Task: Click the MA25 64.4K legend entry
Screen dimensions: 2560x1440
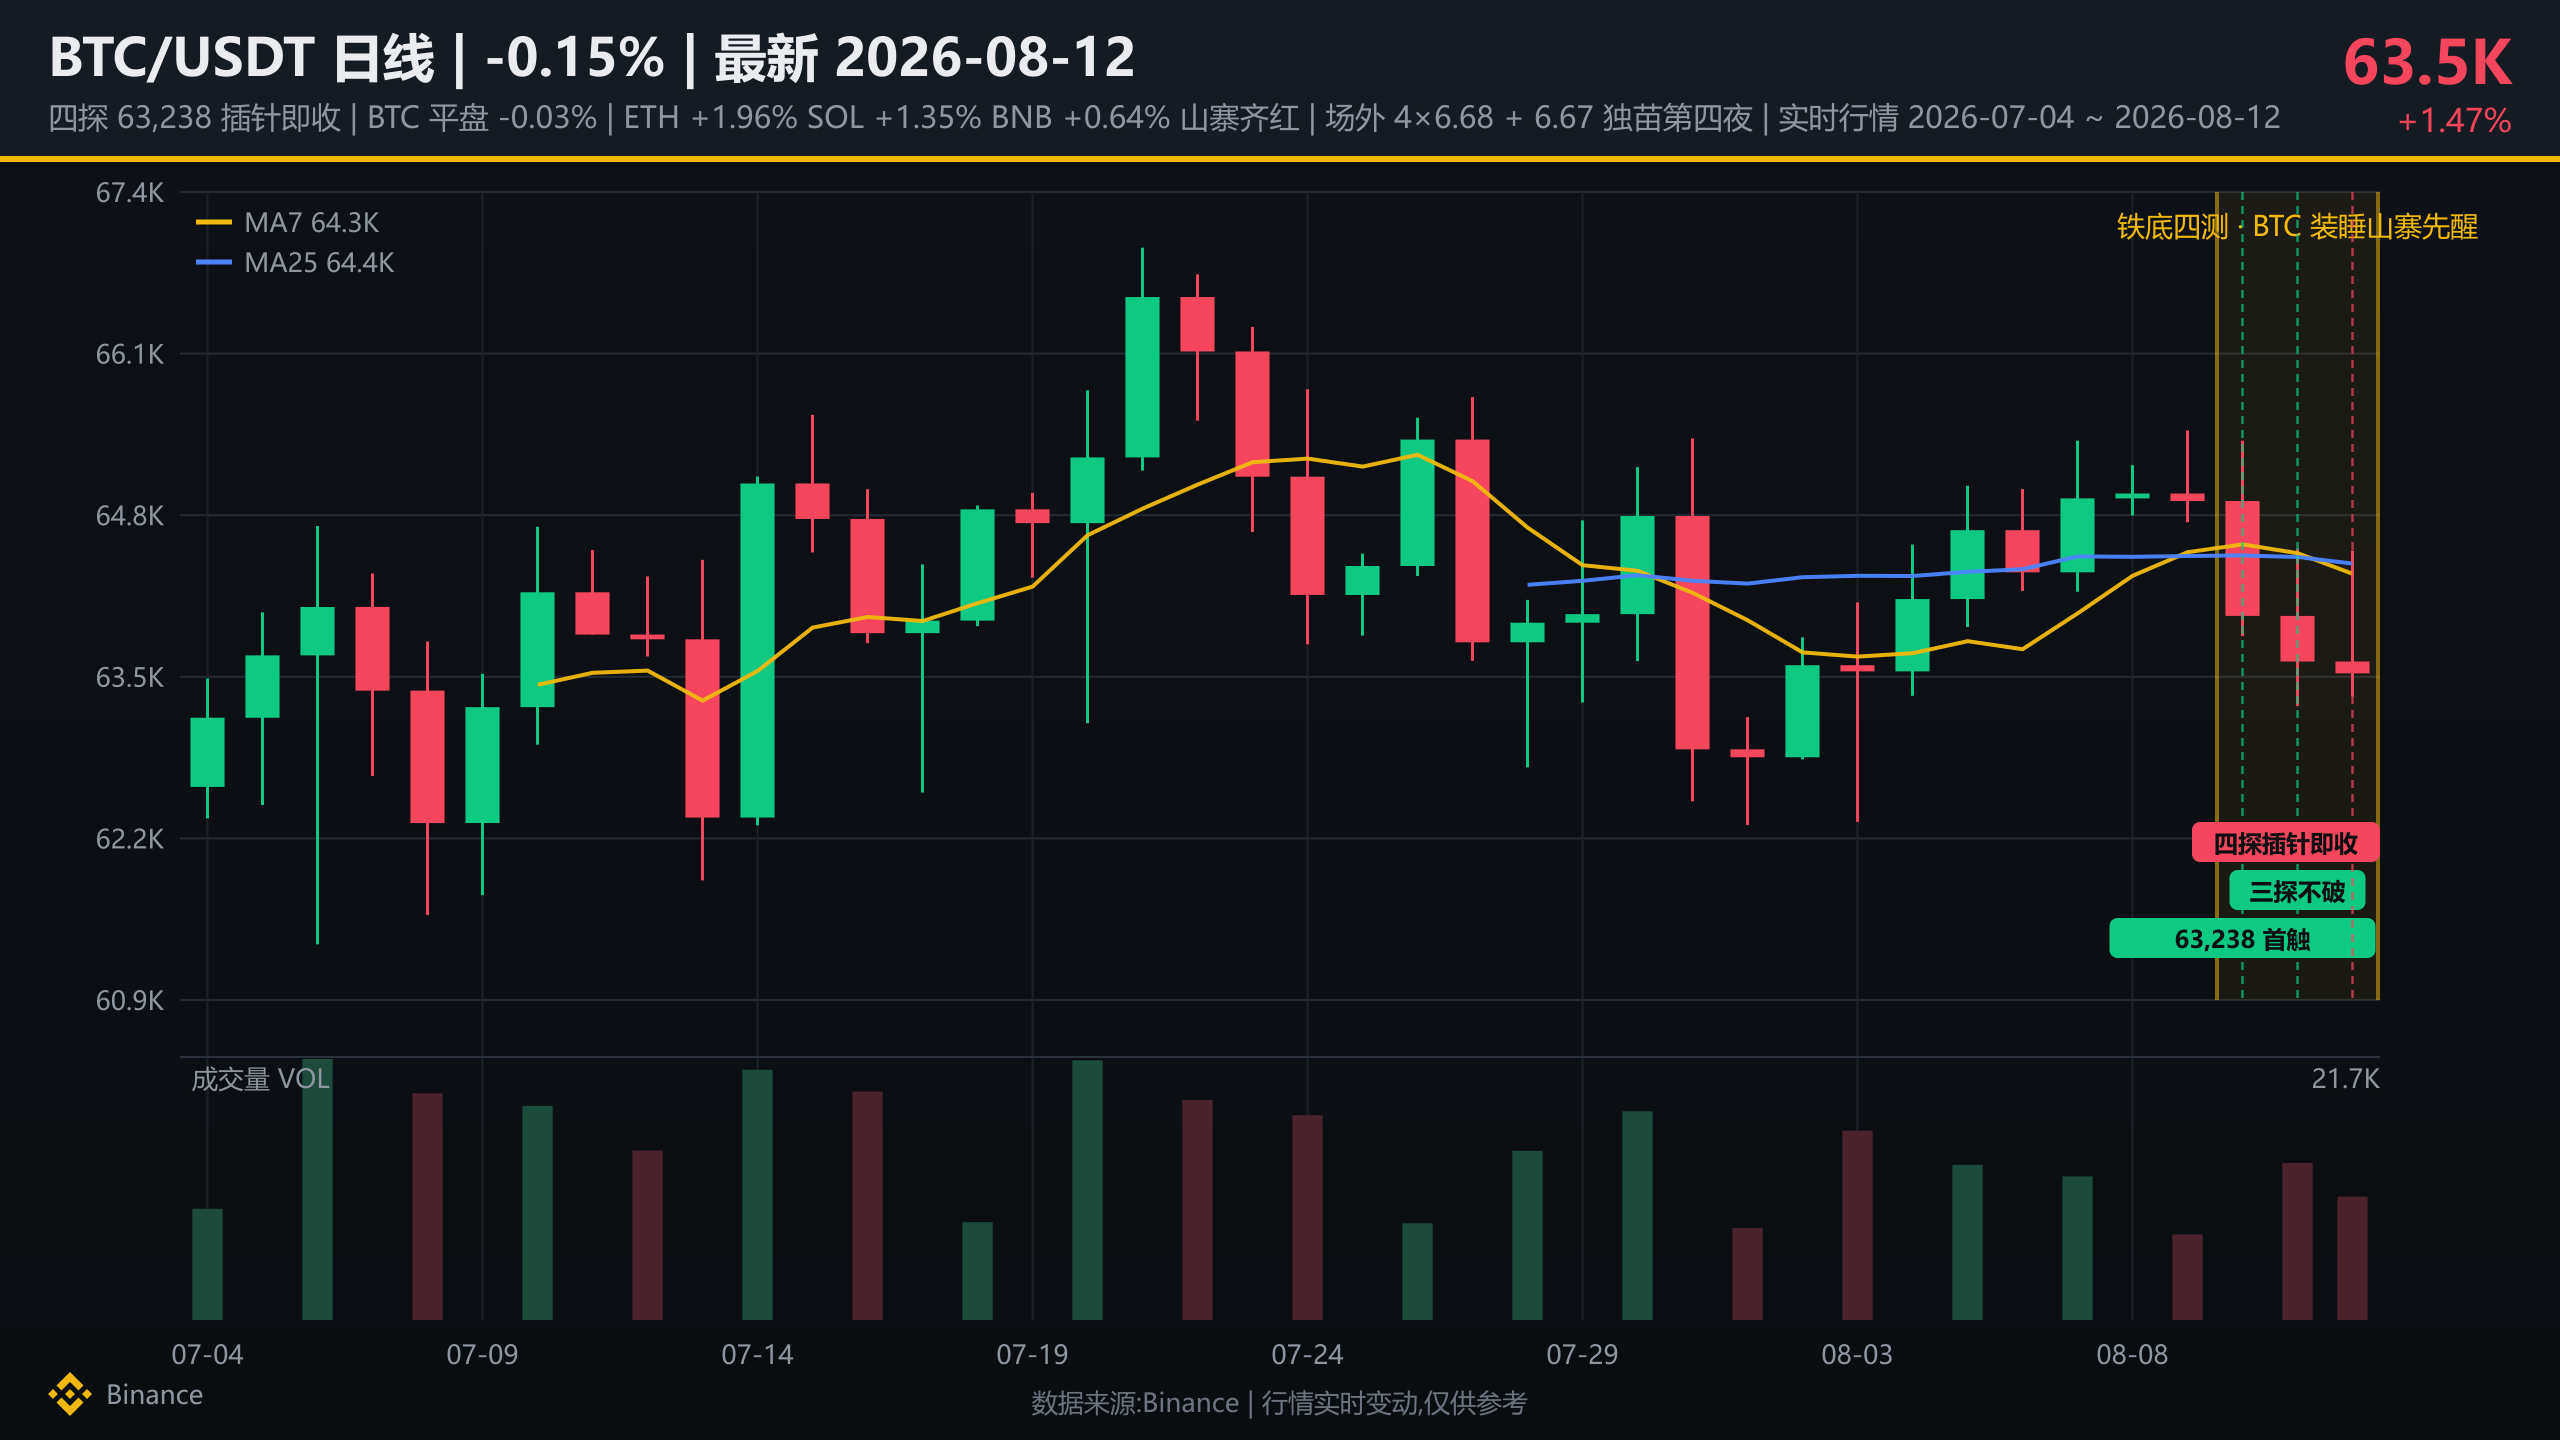Action: [x=295, y=262]
